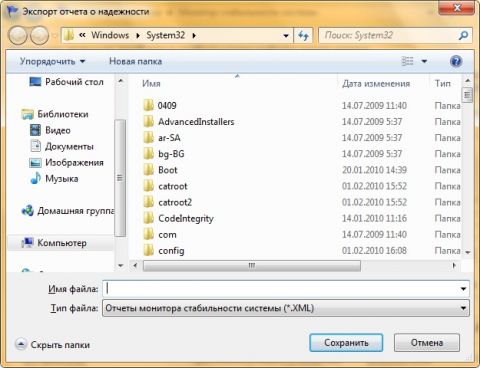Click the catroot2 folder icon
480x368 pixels.
click(x=148, y=202)
